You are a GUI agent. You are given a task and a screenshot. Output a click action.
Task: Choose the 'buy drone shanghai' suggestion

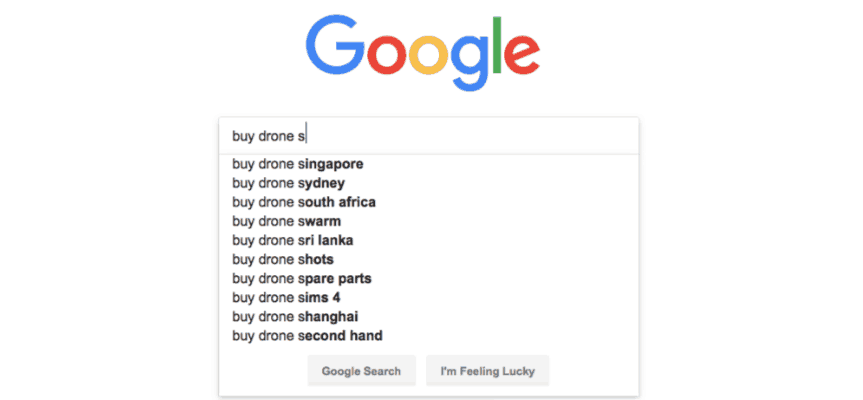[x=296, y=316]
